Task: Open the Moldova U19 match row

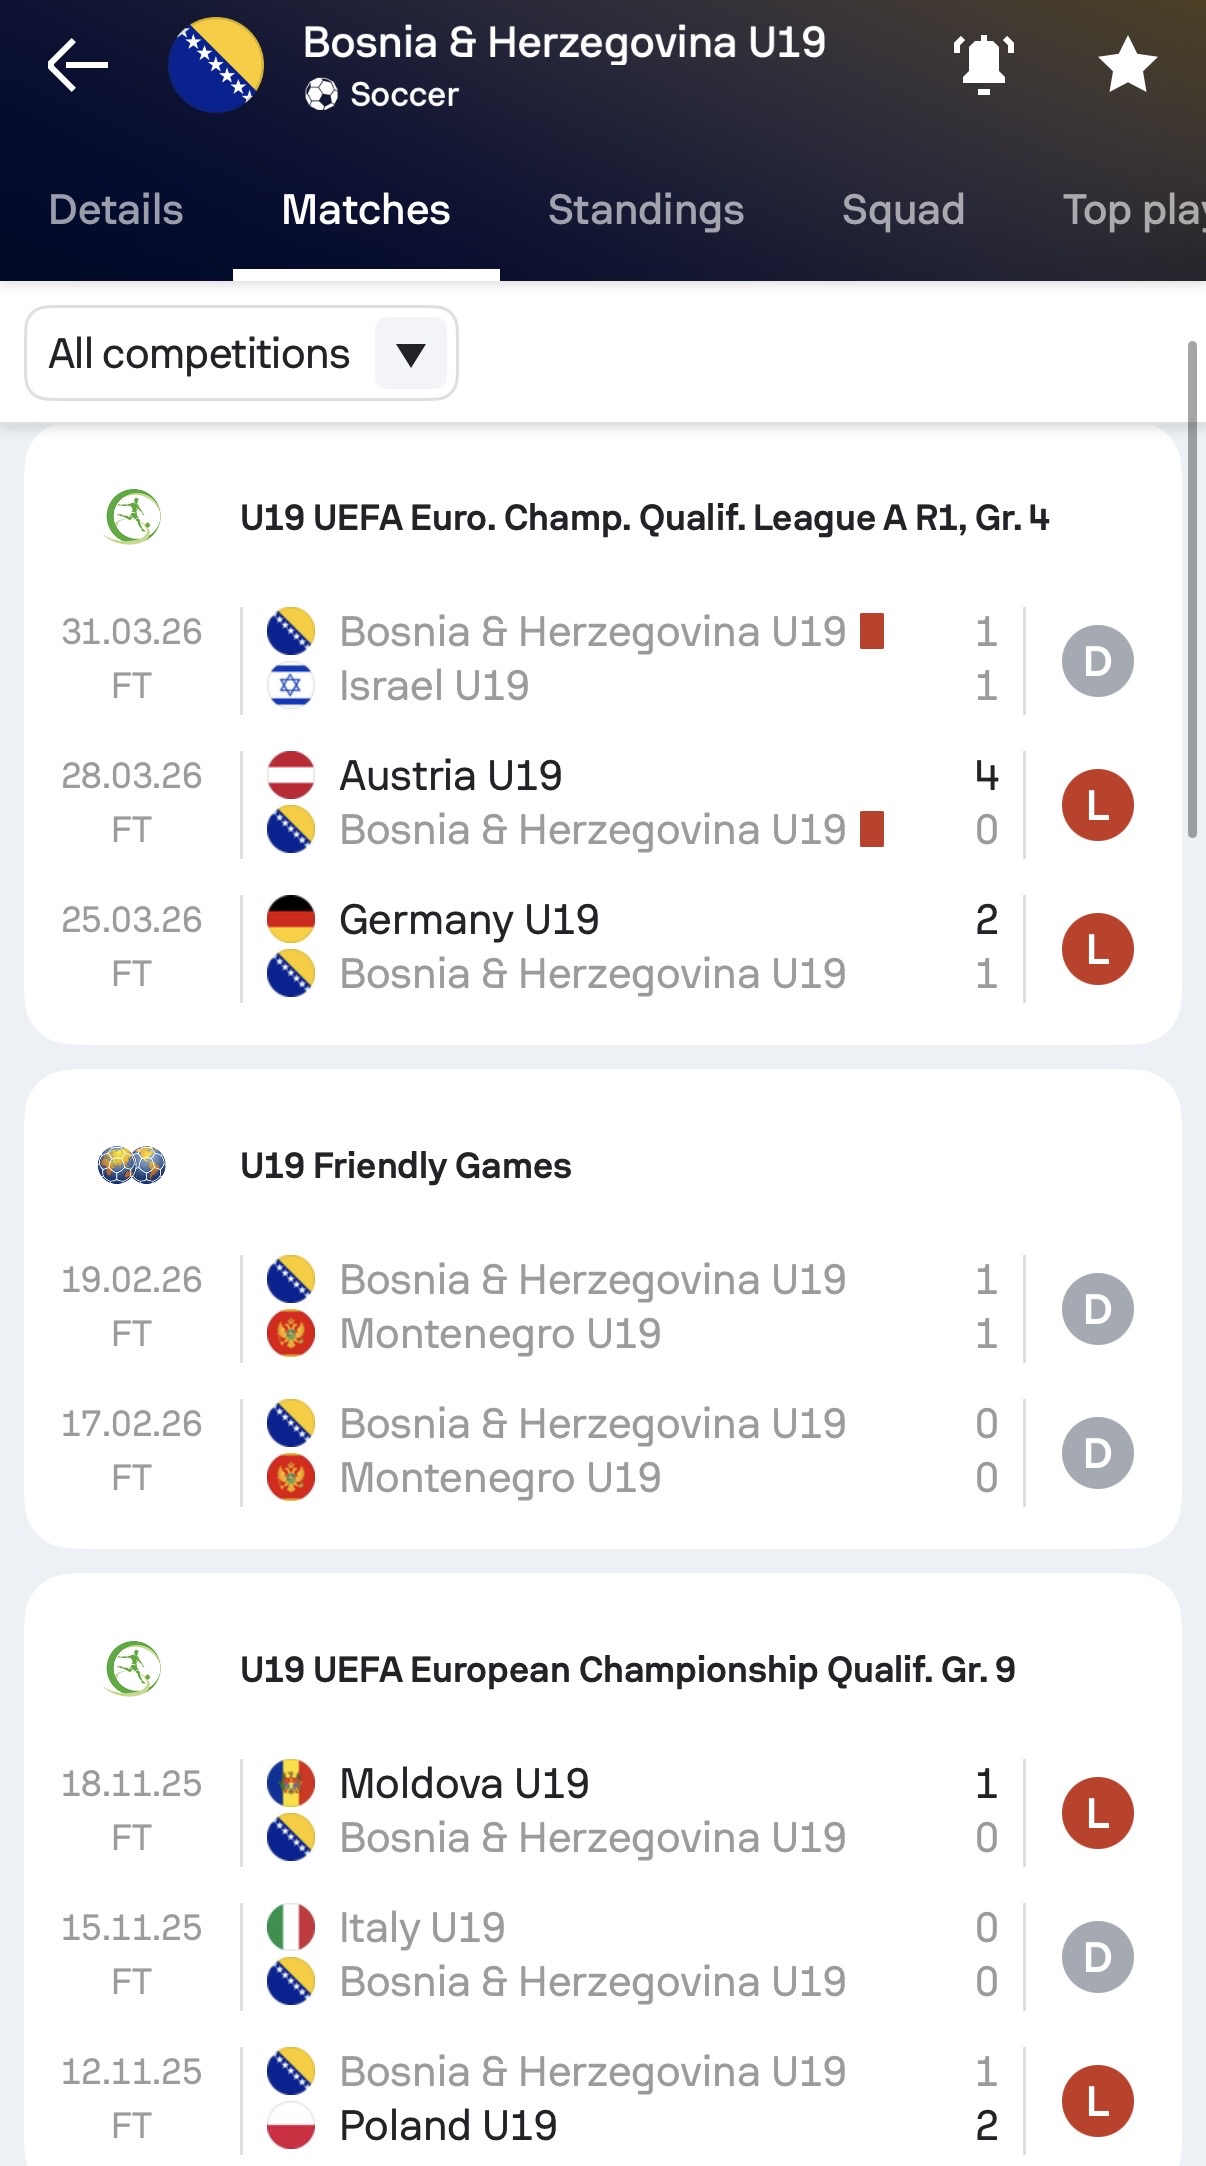Action: coord(603,1811)
